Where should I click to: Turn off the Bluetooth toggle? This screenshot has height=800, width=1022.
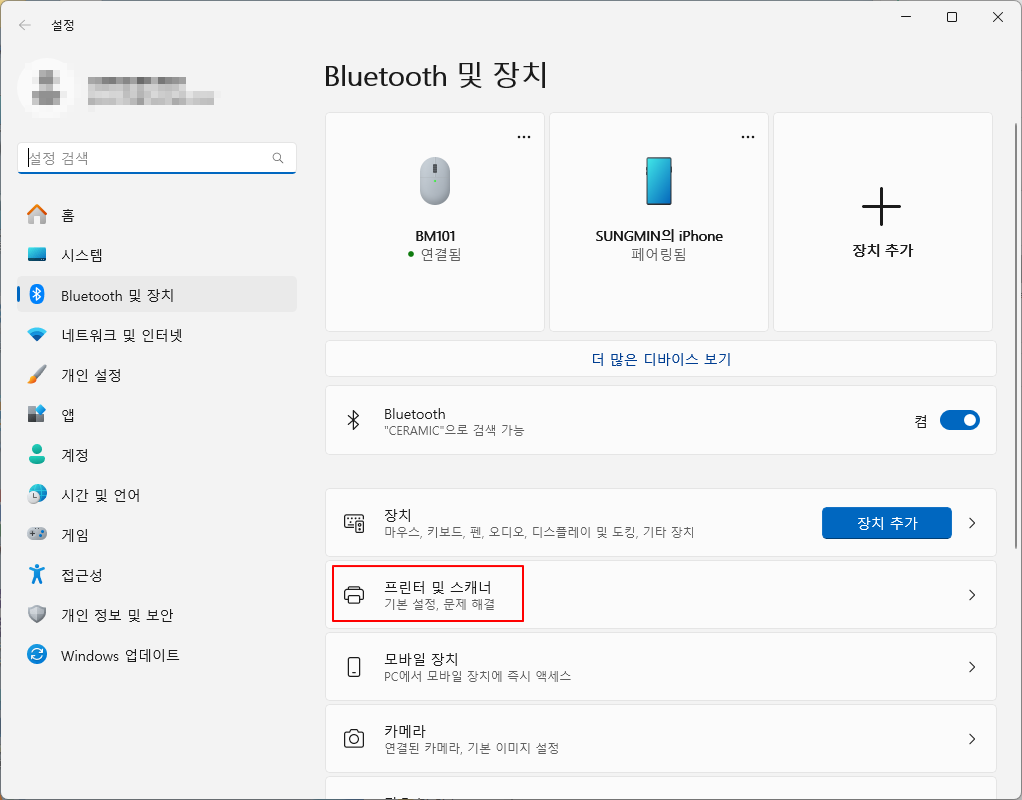click(959, 420)
